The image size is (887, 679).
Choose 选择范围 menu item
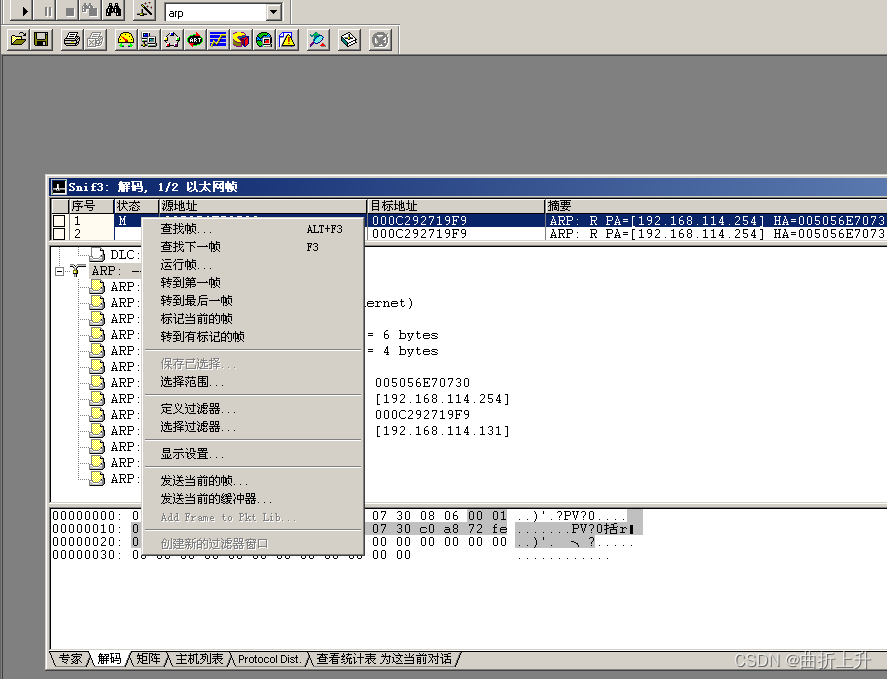point(253,382)
